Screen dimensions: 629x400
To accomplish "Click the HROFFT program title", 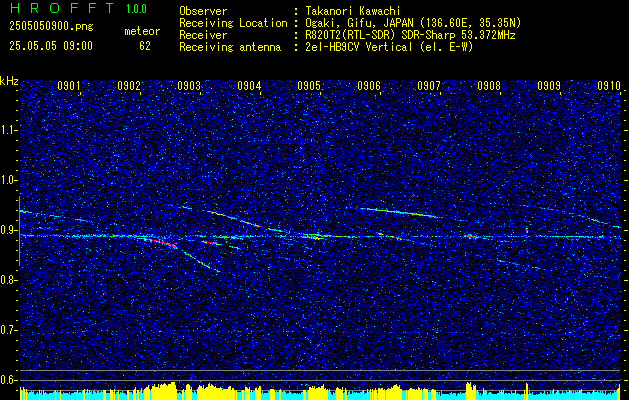I will (x=62, y=8).
